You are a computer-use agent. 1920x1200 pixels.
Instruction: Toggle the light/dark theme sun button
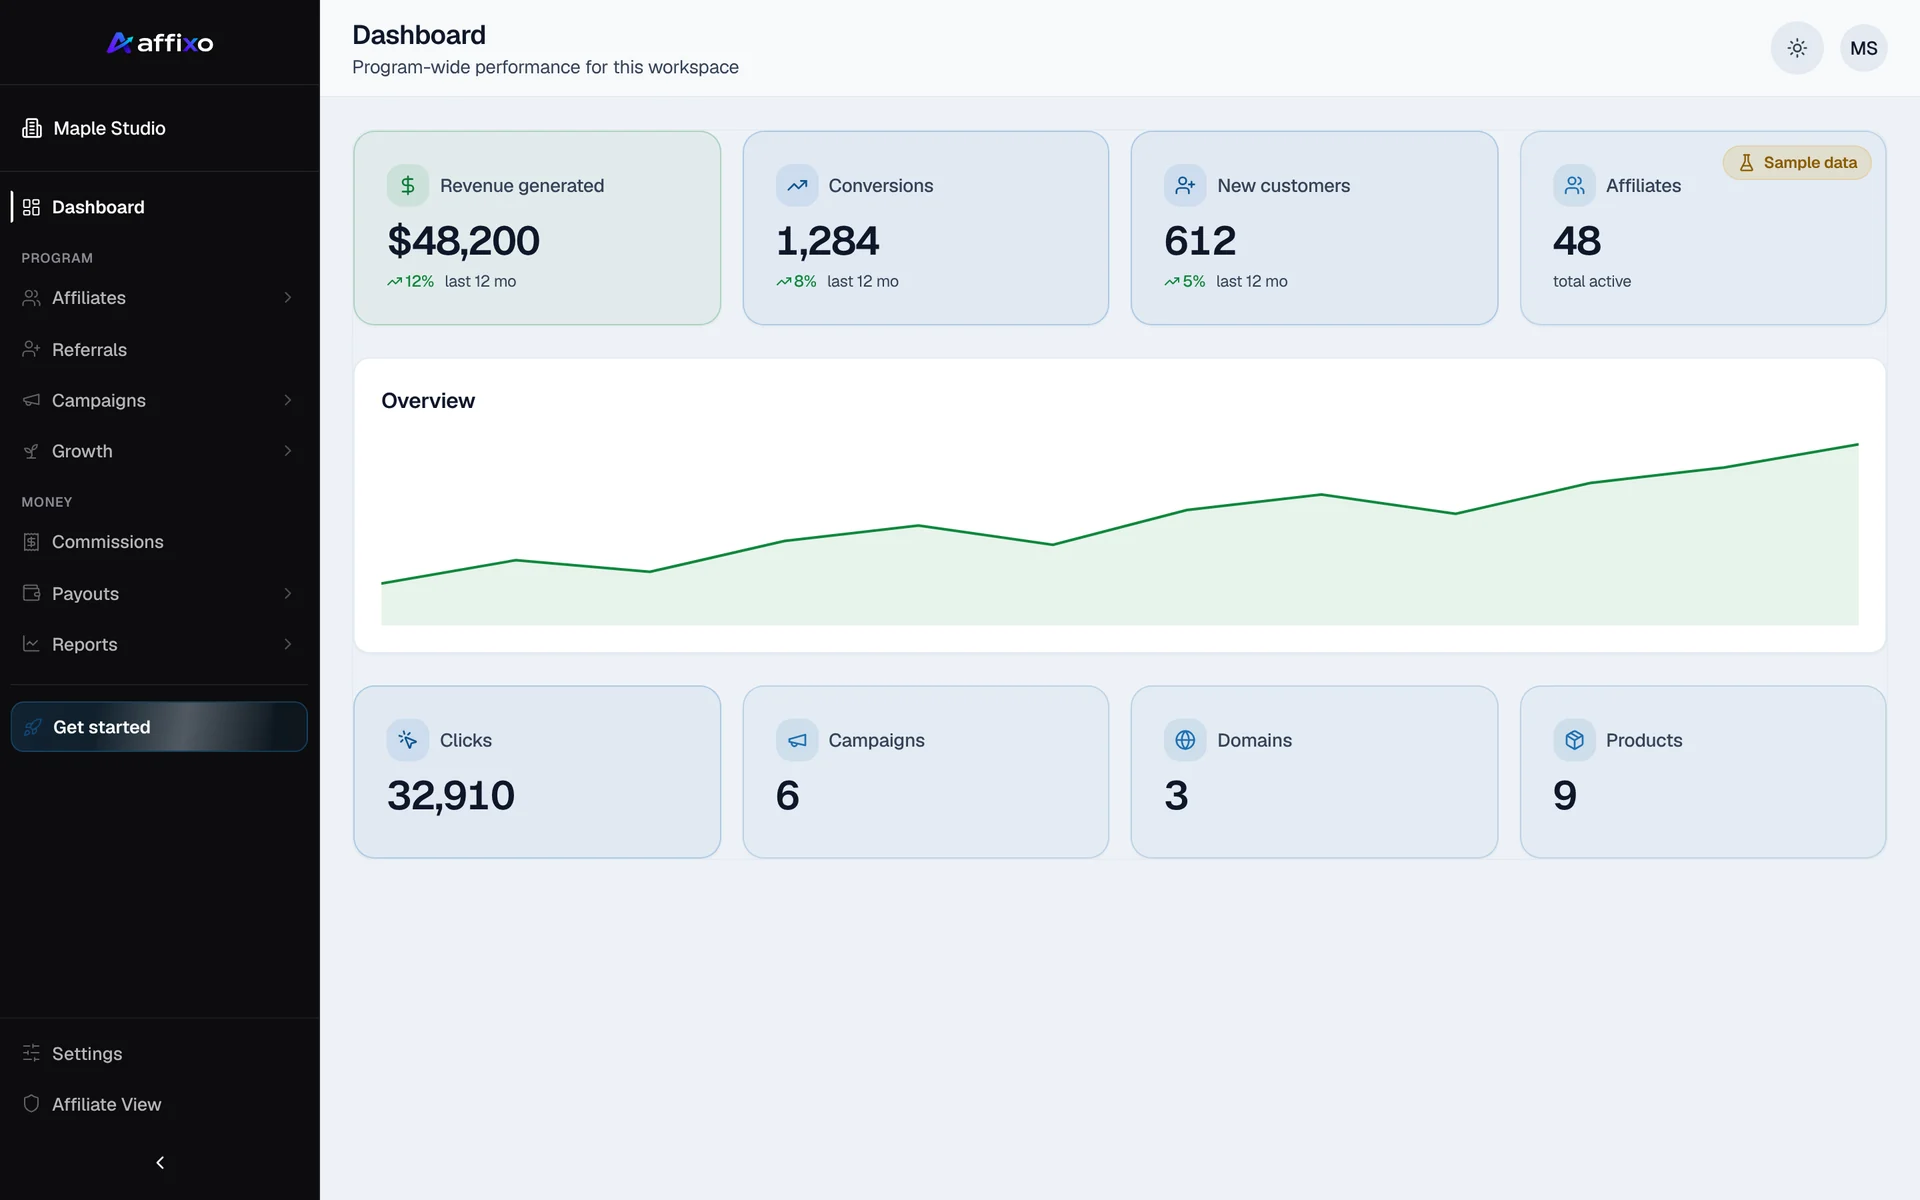pos(1797,48)
